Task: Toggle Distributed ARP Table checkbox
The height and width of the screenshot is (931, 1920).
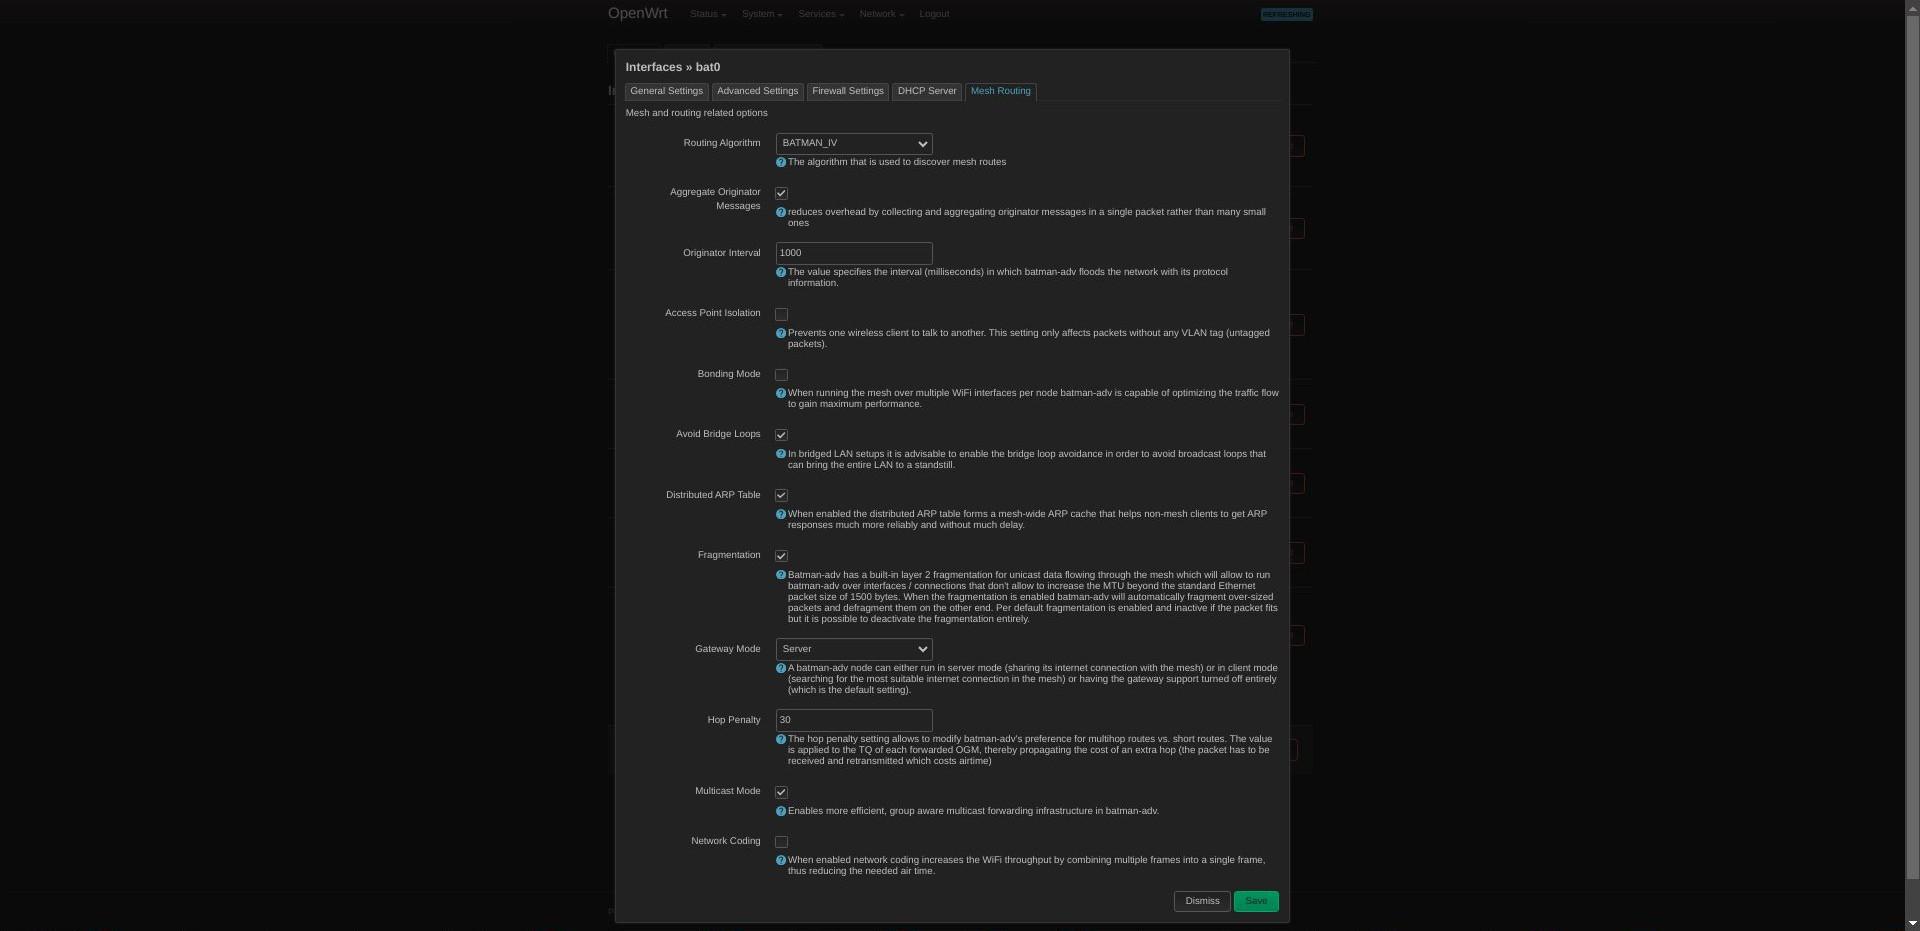Action: point(781,496)
